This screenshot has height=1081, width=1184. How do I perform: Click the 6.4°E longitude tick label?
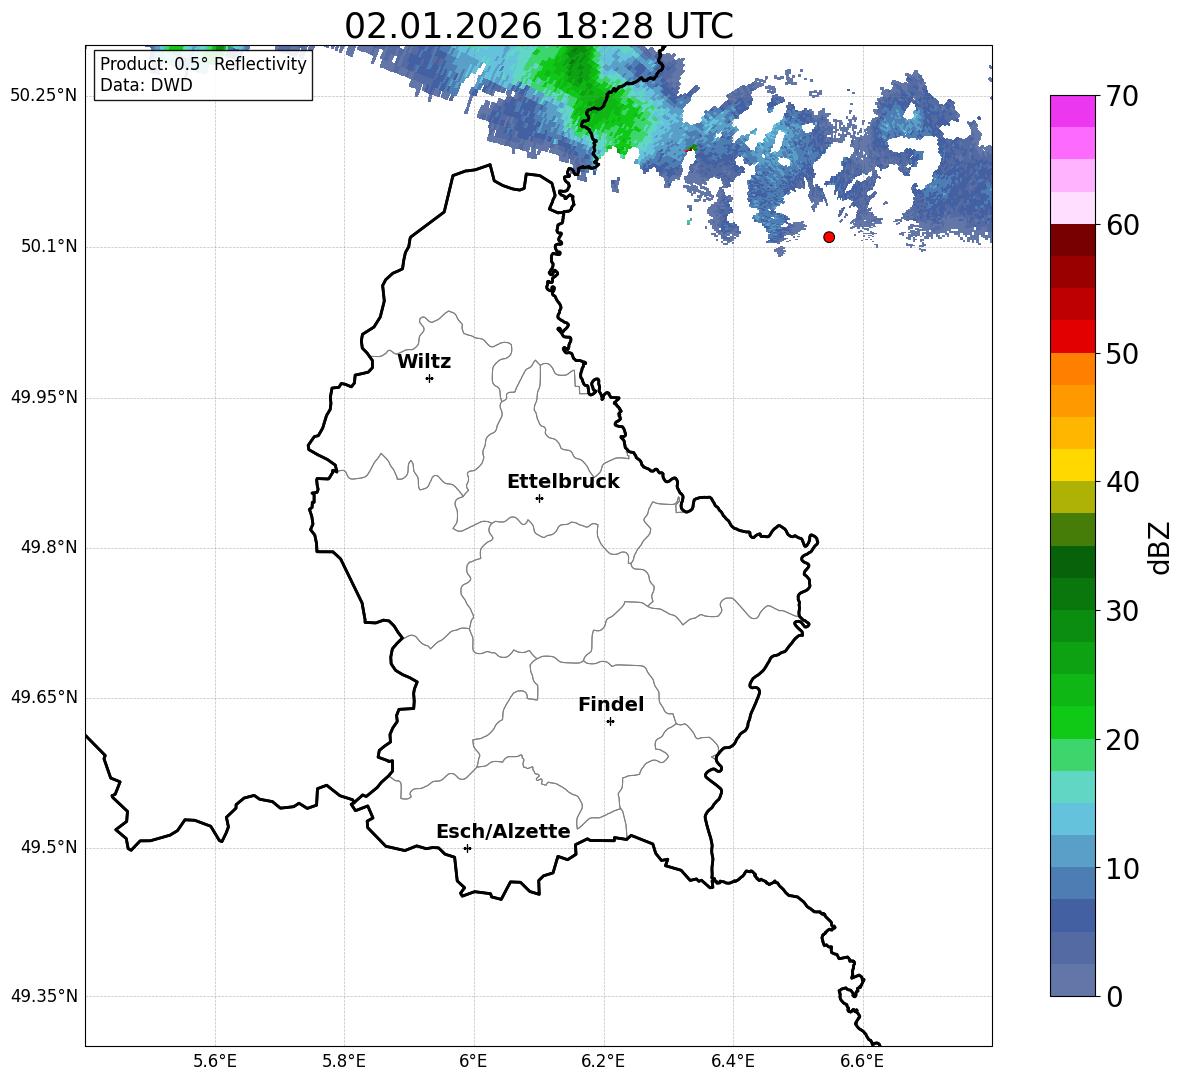coord(732,1061)
